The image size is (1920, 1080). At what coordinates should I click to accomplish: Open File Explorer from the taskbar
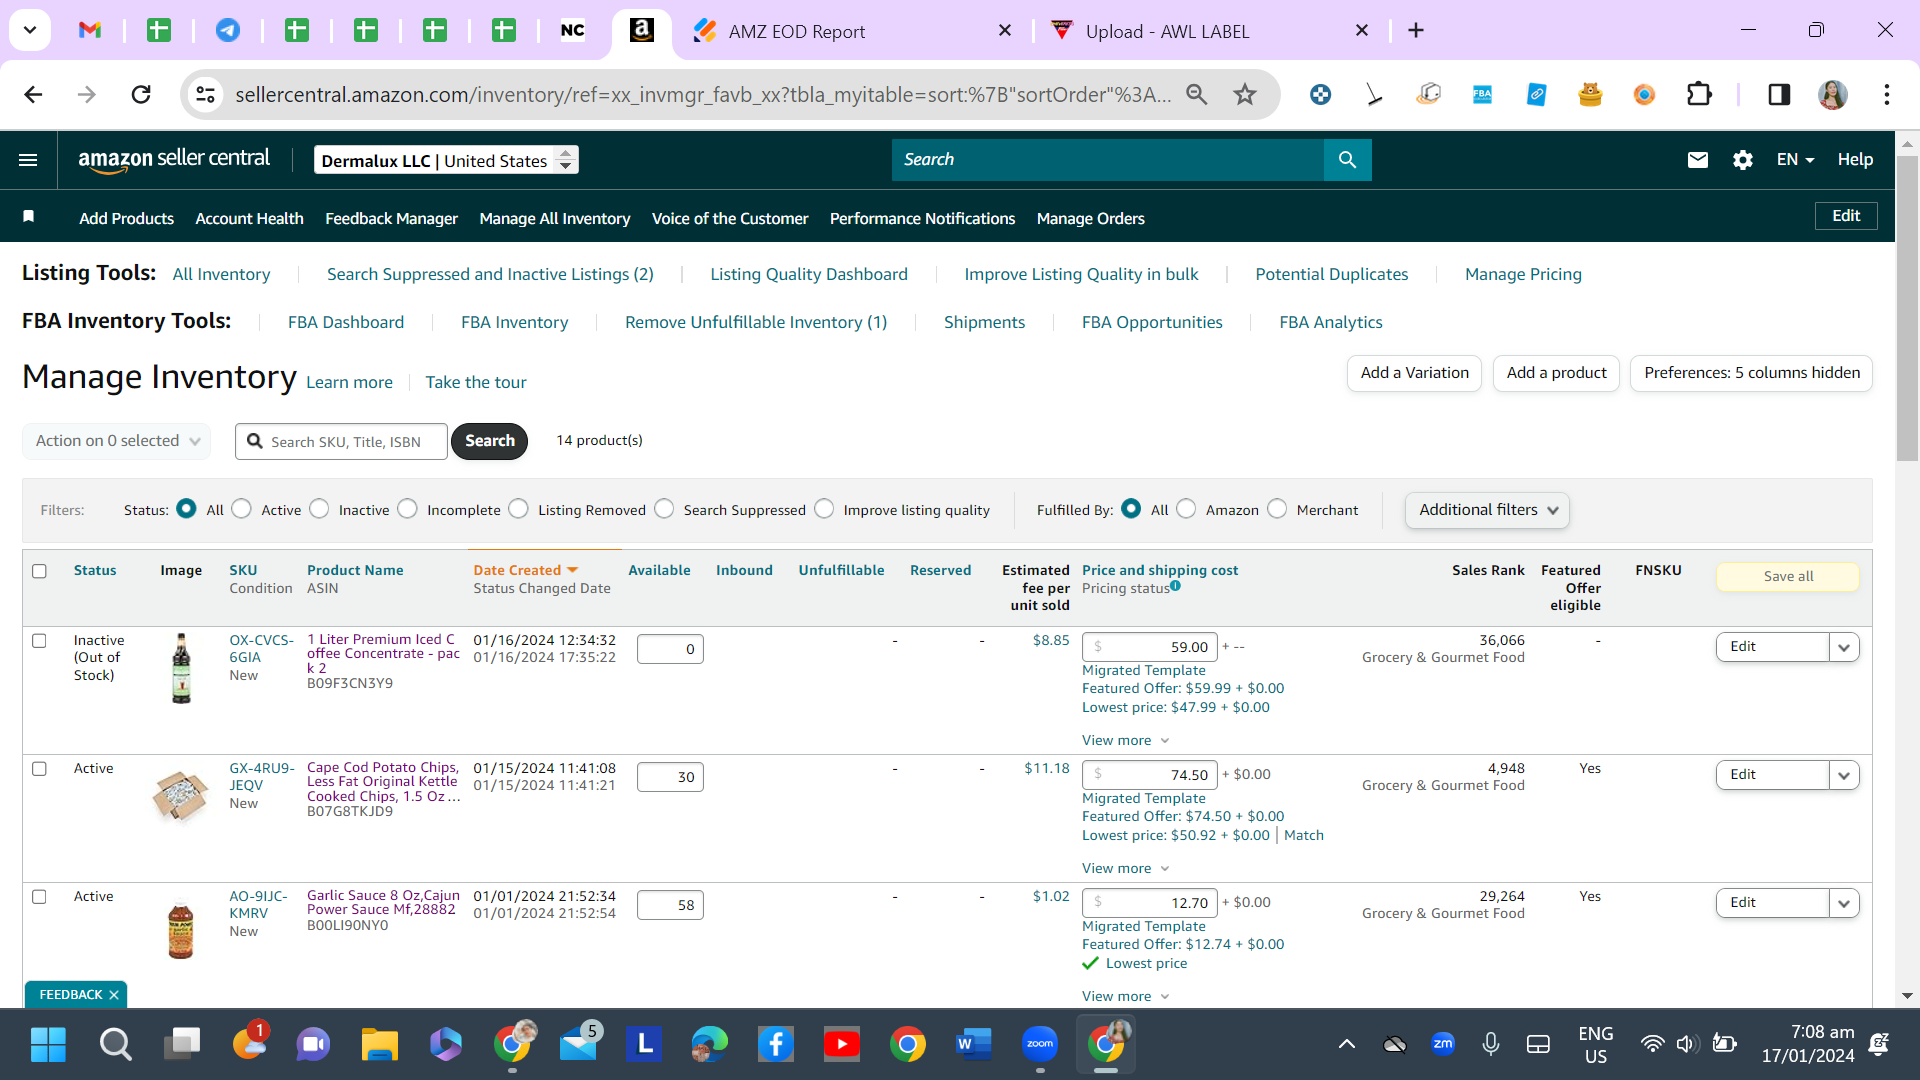coord(380,1044)
